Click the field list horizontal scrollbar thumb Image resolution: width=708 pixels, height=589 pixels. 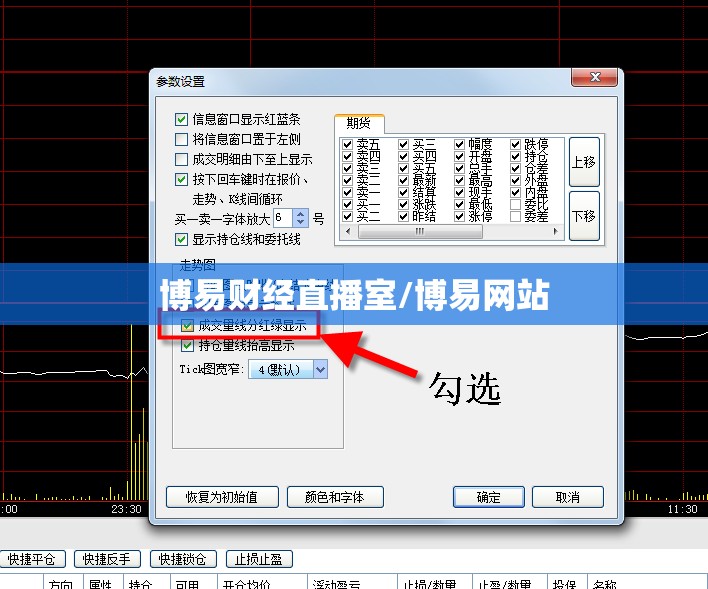420,231
